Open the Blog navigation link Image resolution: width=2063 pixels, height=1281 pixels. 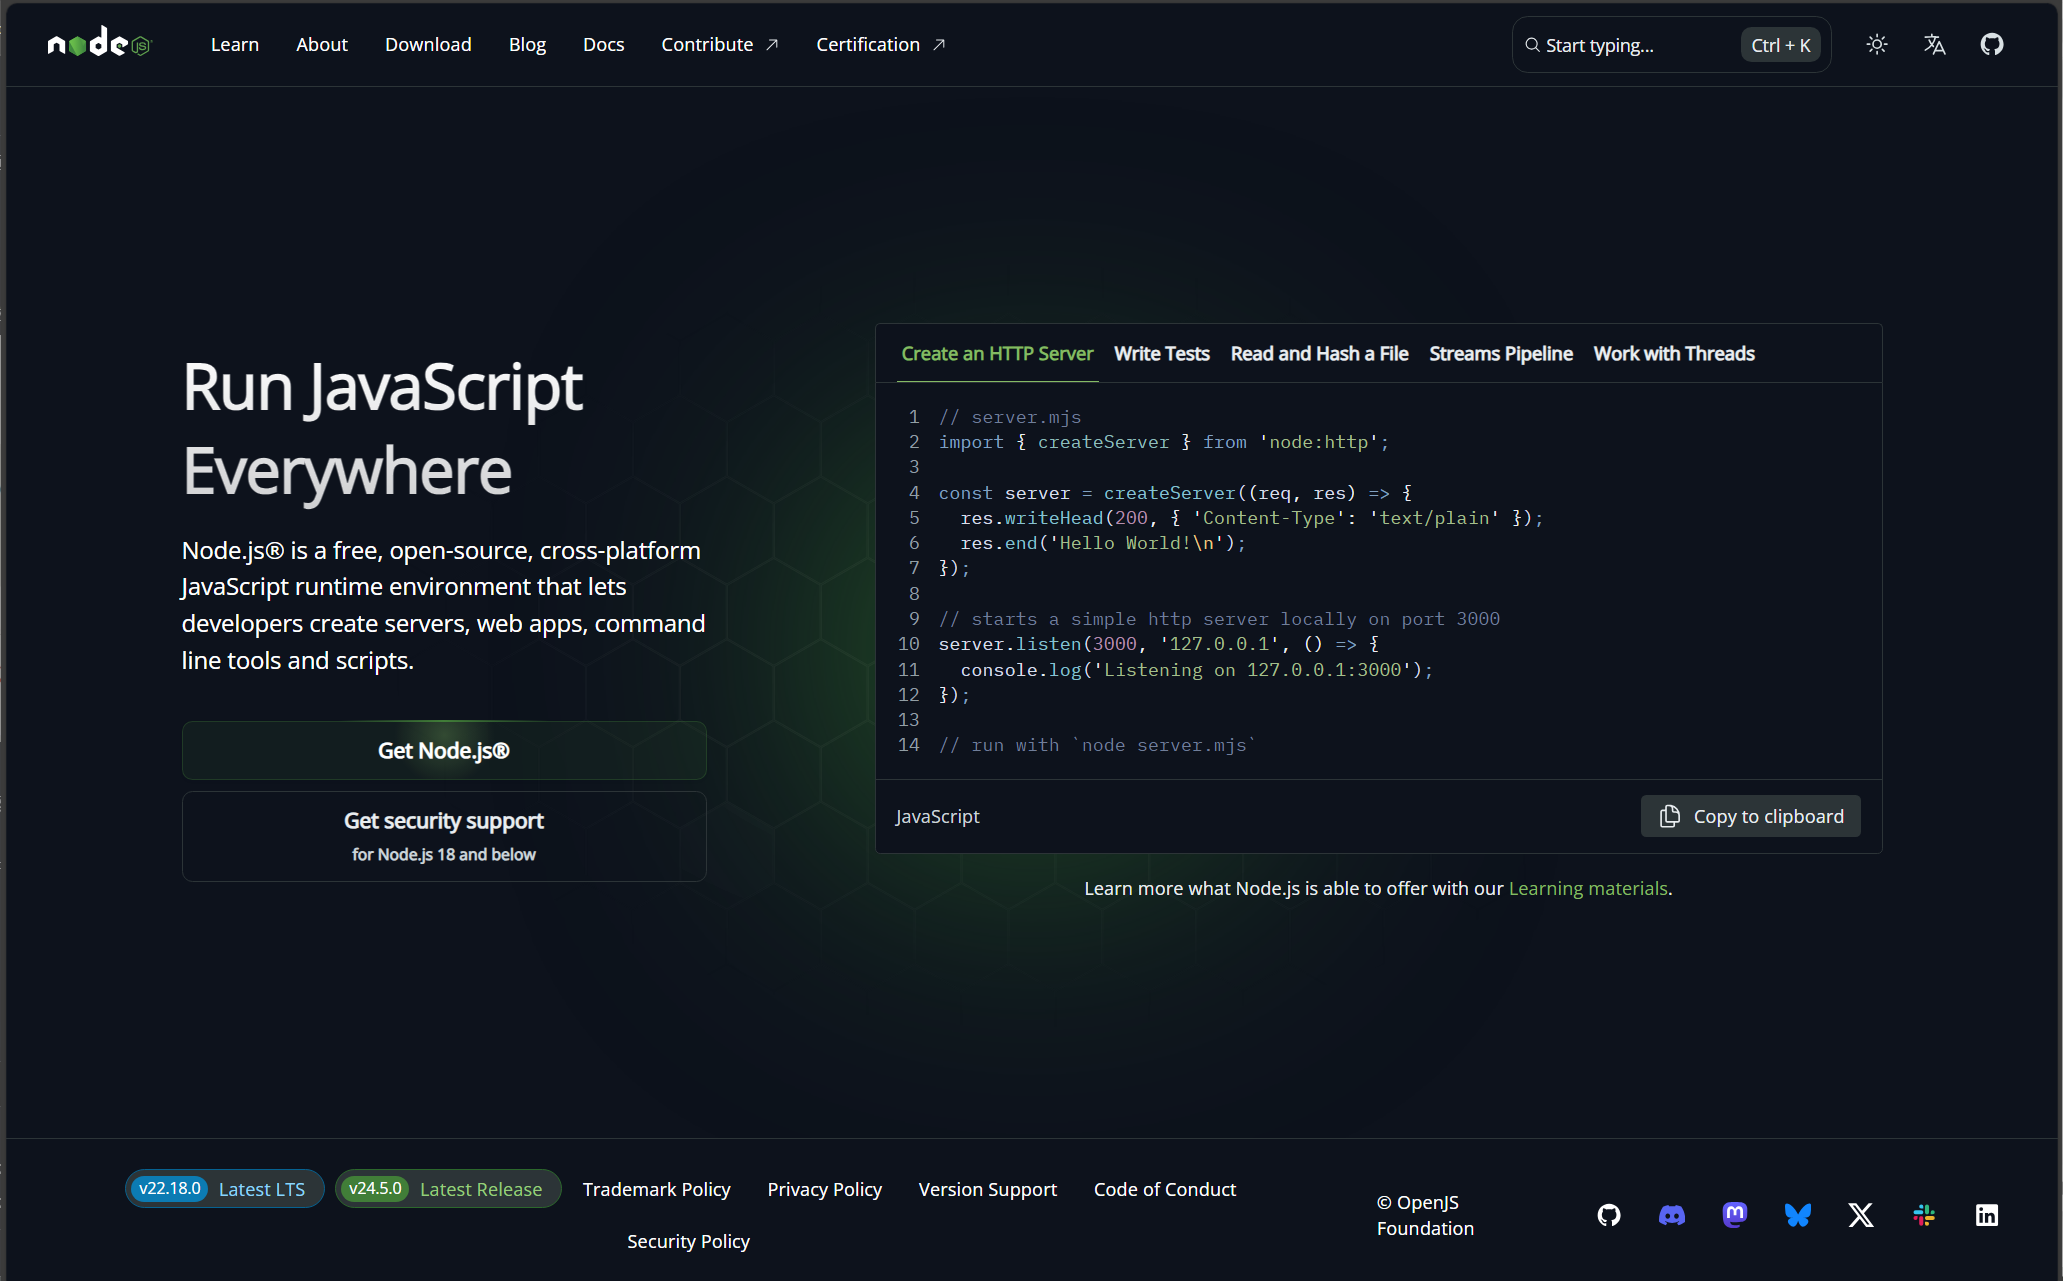[x=527, y=44]
